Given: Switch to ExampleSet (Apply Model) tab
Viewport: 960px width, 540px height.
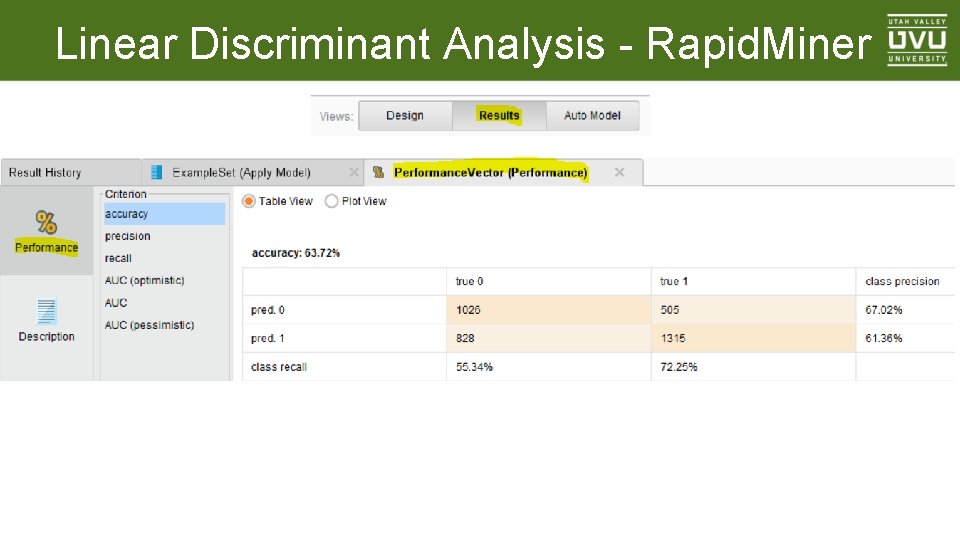Looking at the screenshot, I should (253, 173).
